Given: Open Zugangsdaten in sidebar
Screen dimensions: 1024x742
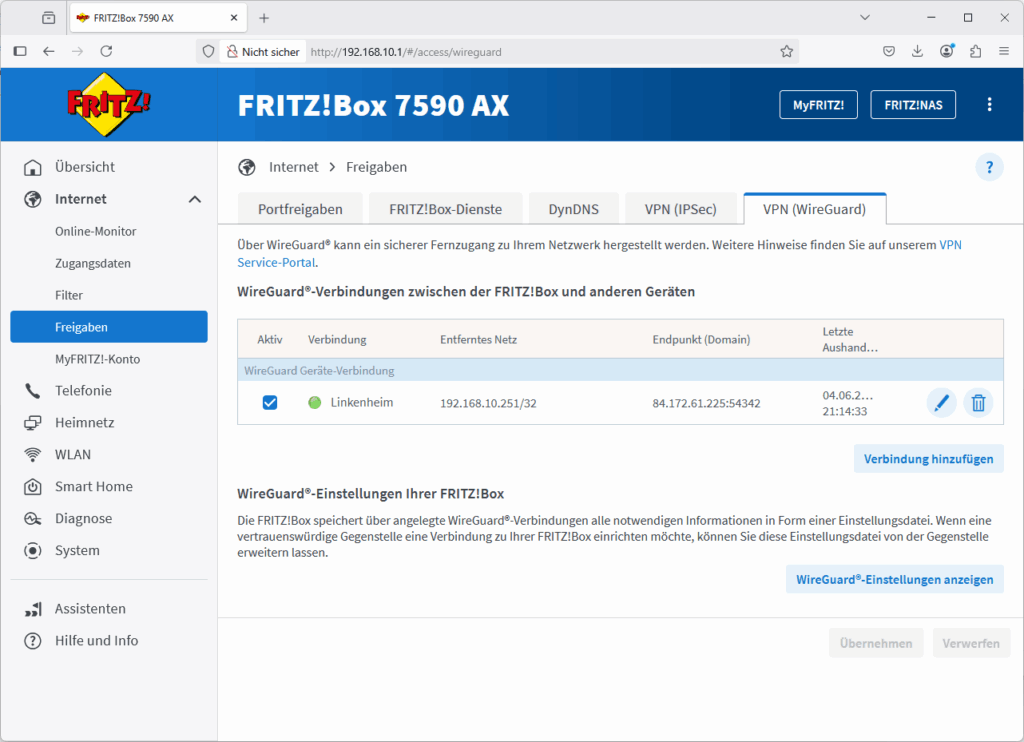Looking at the screenshot, I should tap(93, 263).
